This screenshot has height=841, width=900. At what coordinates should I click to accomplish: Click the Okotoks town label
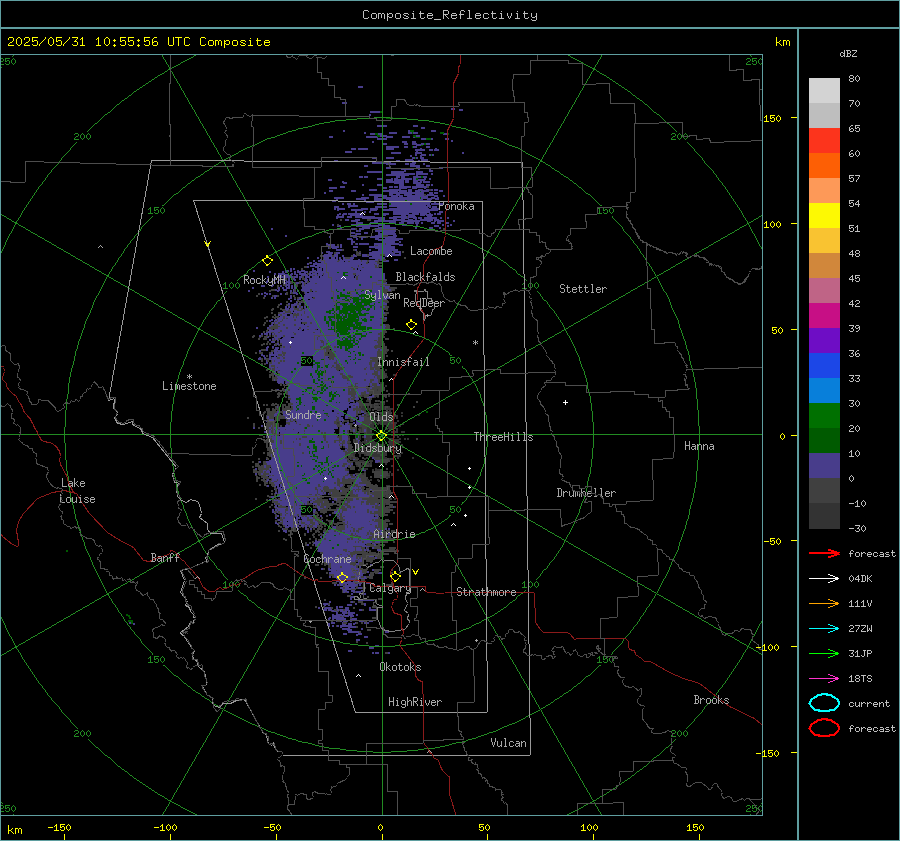point(400,667)
